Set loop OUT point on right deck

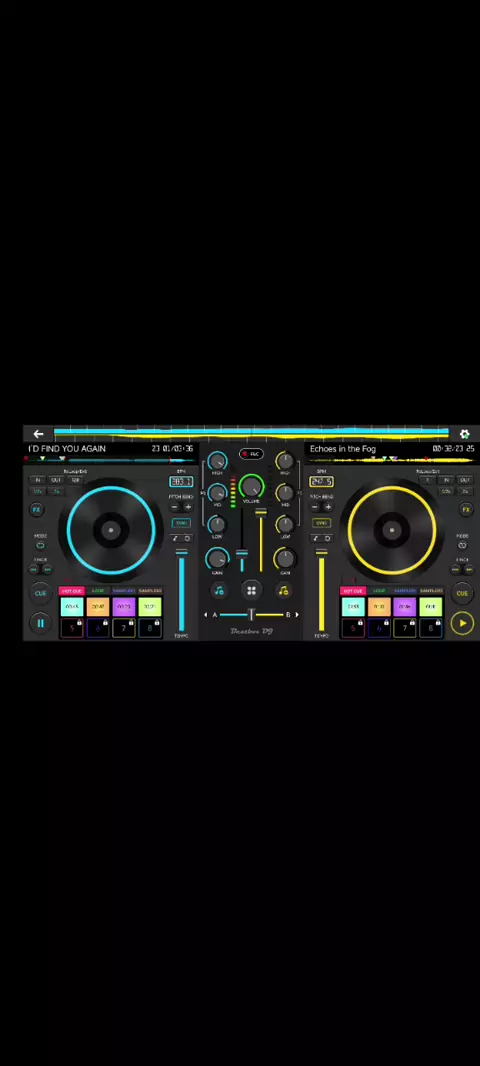tap(465, 480)
